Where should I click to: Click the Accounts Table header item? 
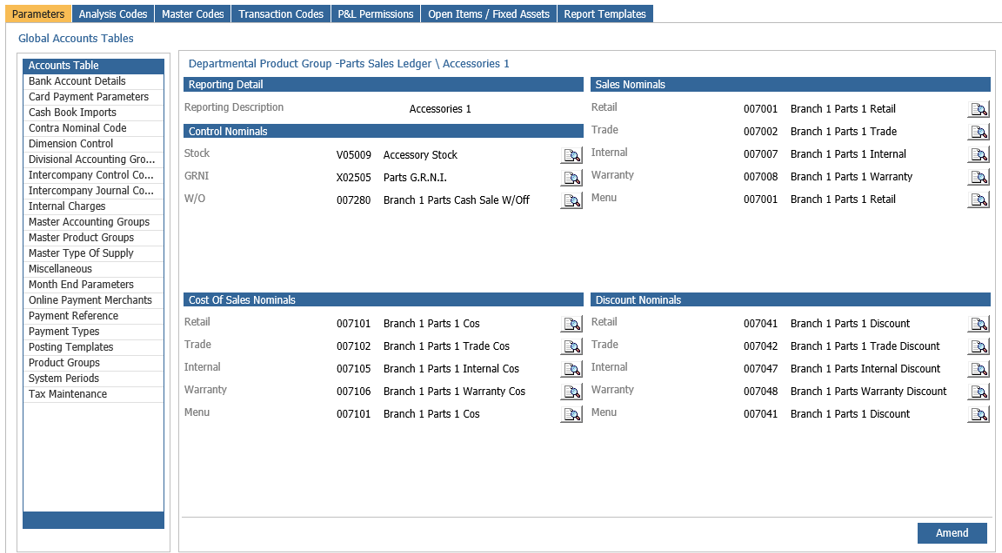click(x=93, y=66)
